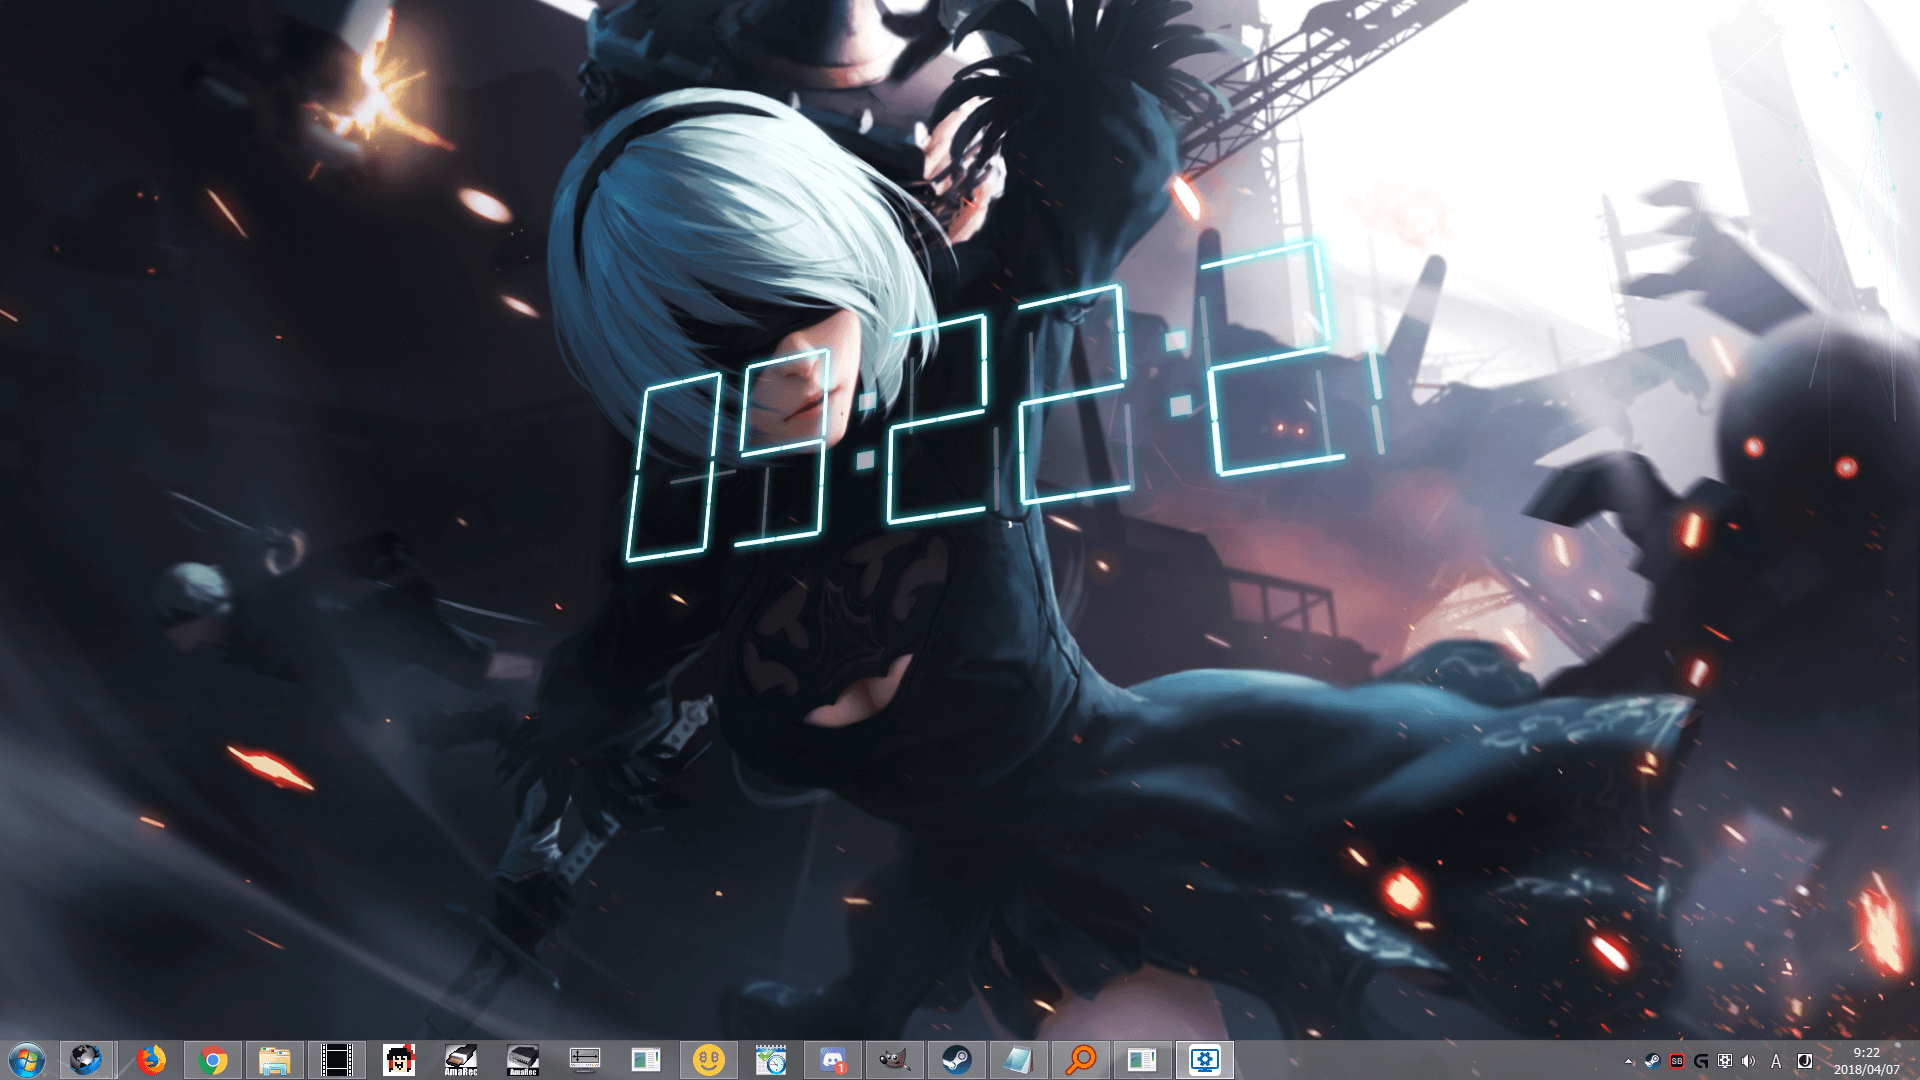Viewport: 1920px width, 1080px height.
Task: Open the IME pad tray icon
Action: tap(1805, 1061)
